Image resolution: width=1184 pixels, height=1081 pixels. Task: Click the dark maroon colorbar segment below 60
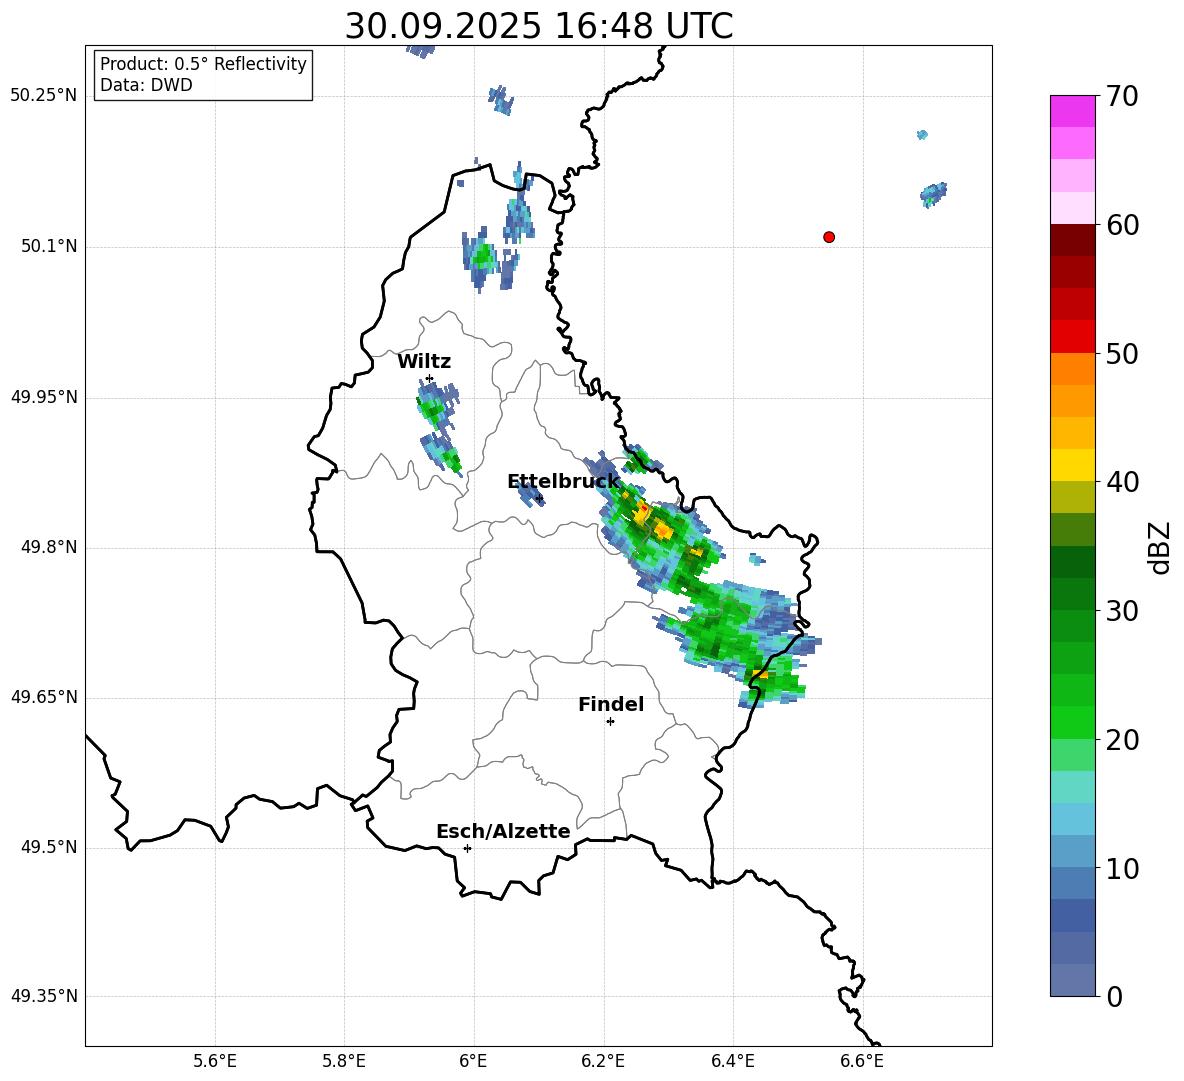pos(1073,240)
